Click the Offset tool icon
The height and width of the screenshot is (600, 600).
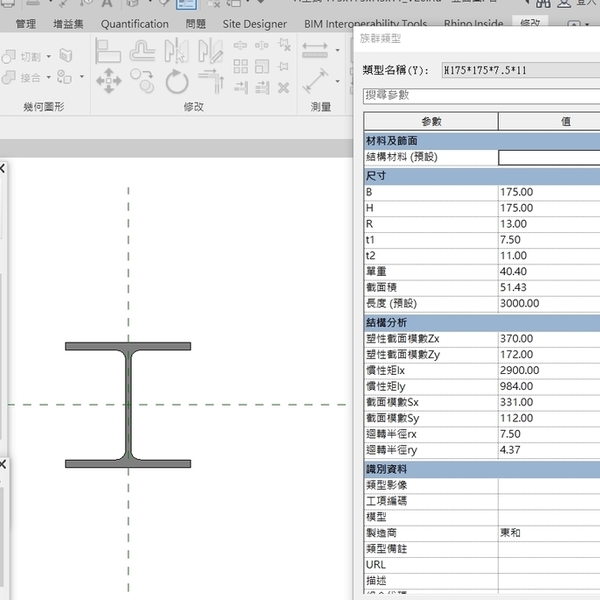click(141, 50)
